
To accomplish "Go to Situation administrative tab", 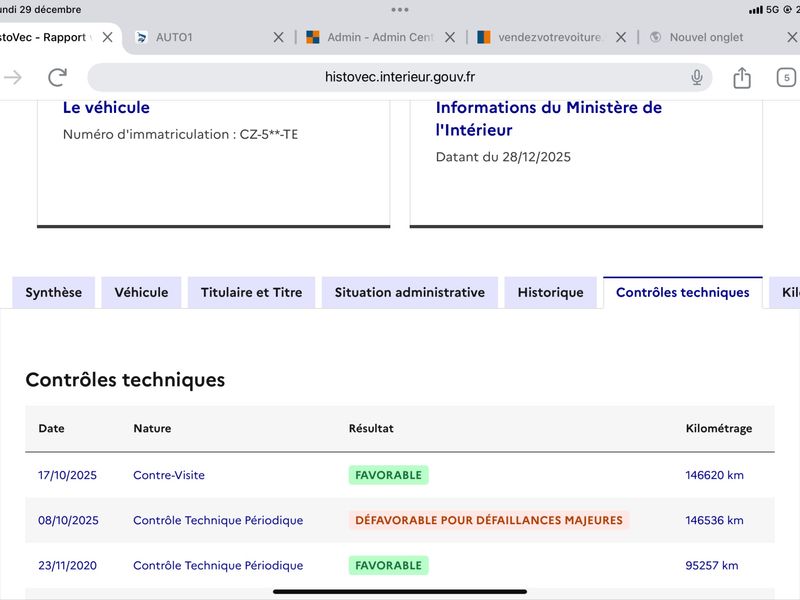I will [x=409, y=292].
